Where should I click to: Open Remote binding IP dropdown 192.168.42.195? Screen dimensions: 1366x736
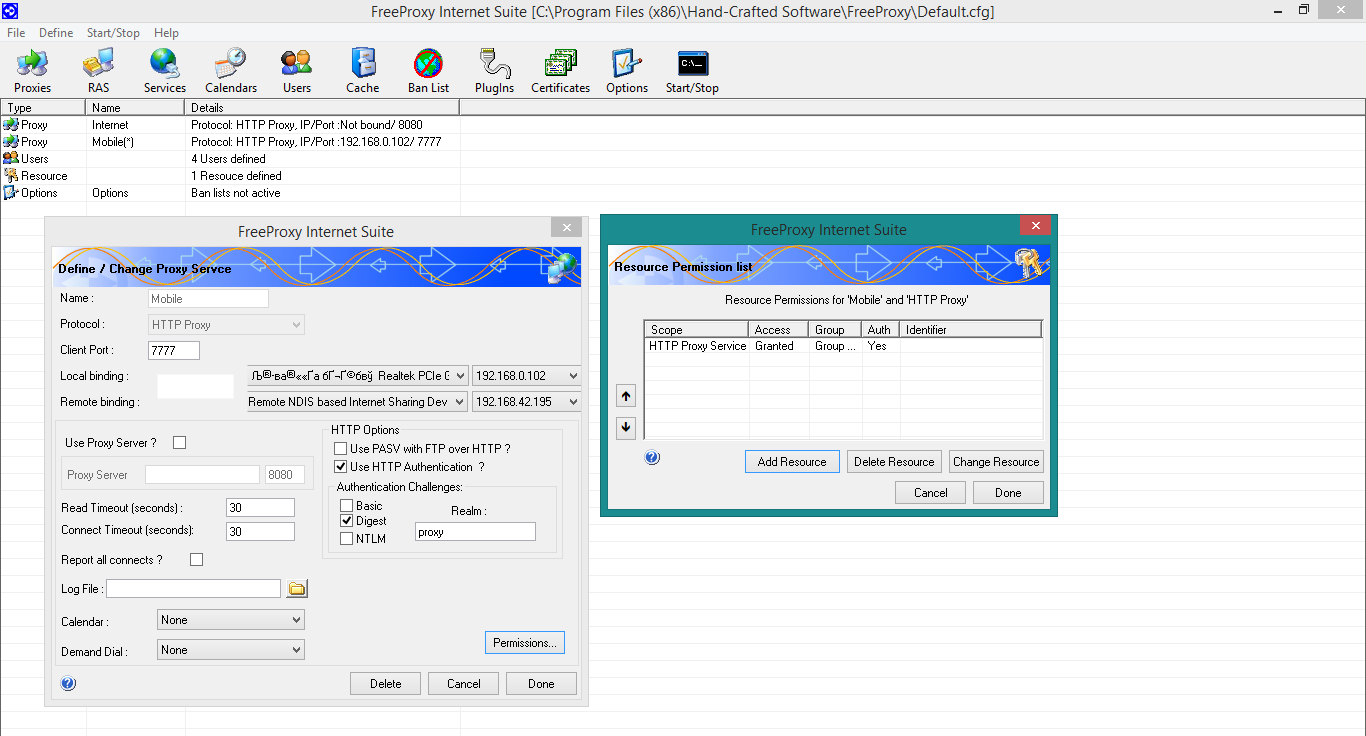click(x=527, y=402)
